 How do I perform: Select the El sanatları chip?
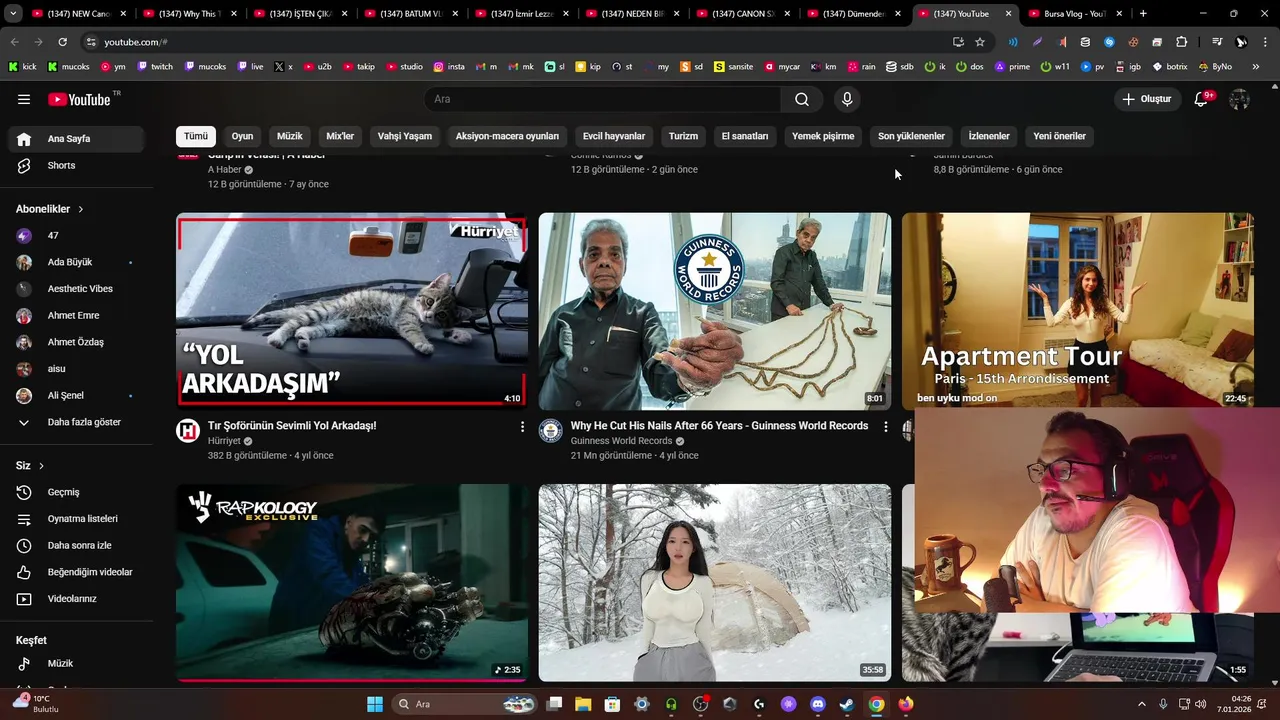tap(745, 136)
